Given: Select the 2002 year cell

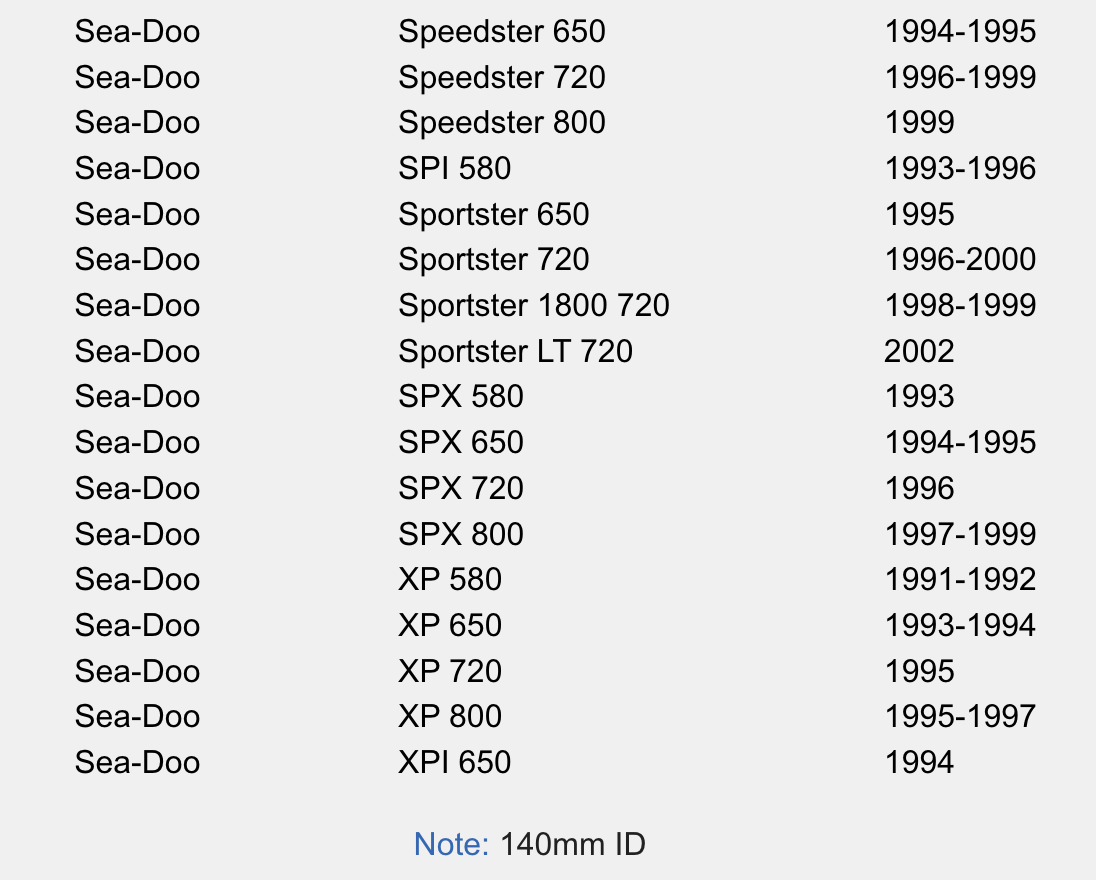Looking at the screenshot, I should (x=919, y=351).
